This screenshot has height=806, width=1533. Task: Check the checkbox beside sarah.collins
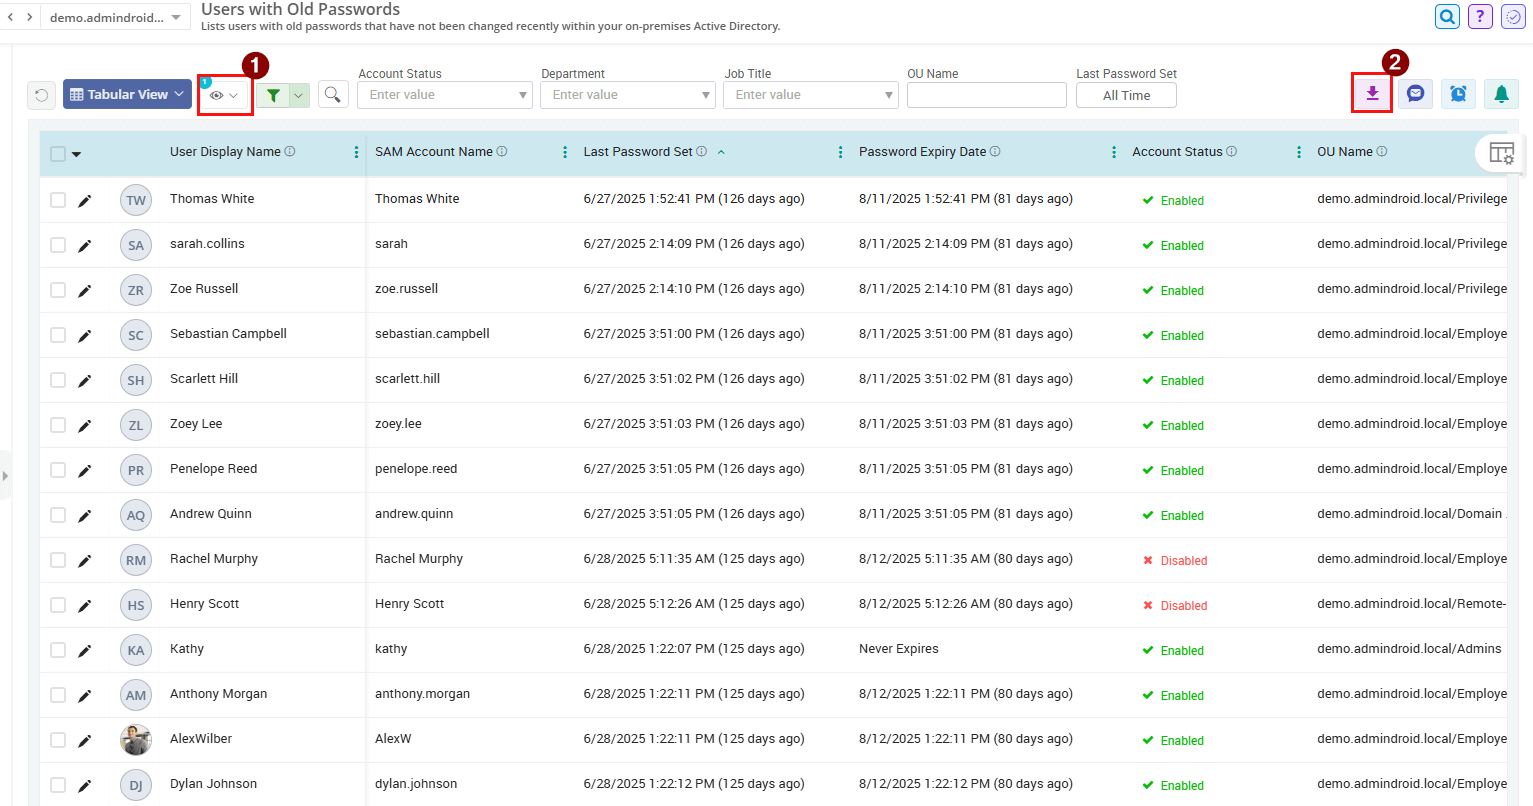click(58, 245)
